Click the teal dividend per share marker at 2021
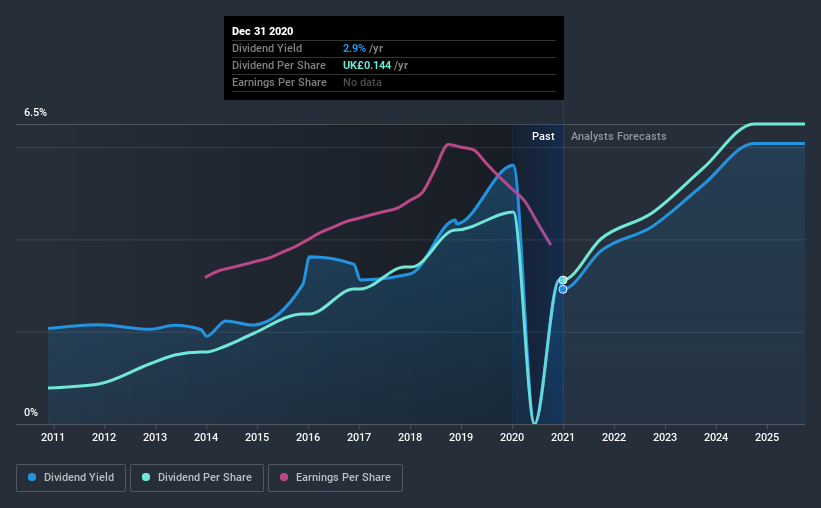The image size is (821, 508). [x=563, y=280]
